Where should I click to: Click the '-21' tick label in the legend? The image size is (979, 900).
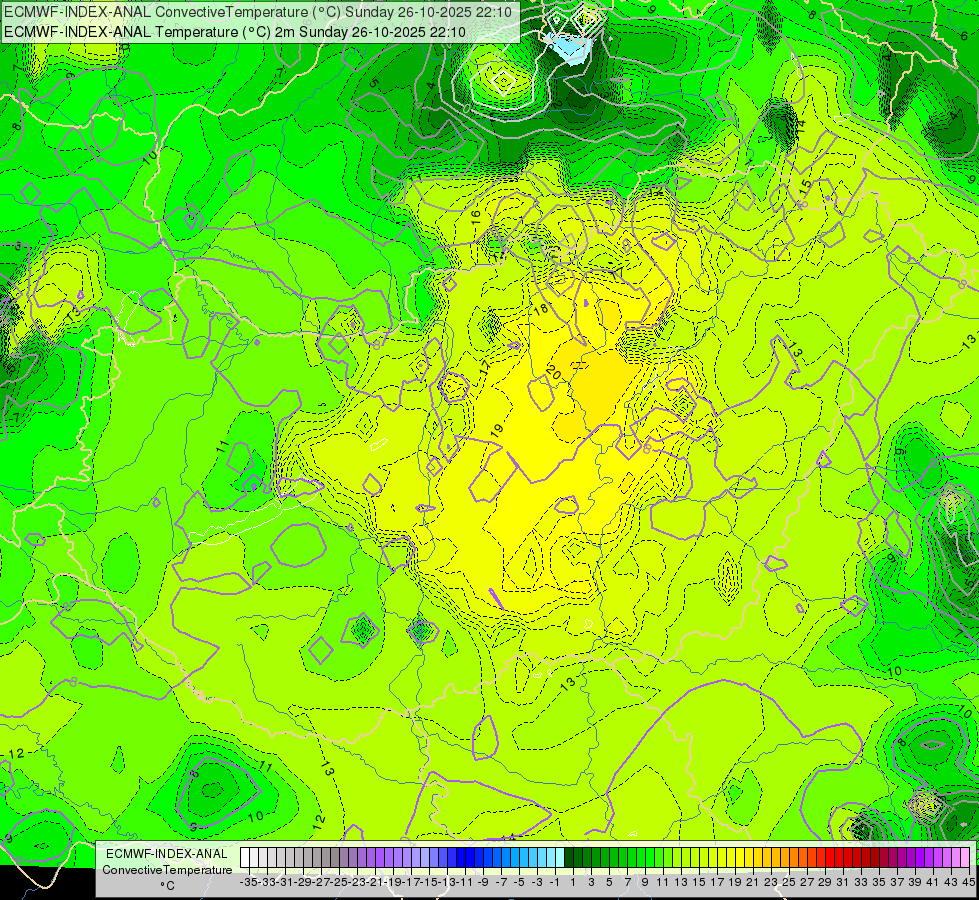coord(375,882)
